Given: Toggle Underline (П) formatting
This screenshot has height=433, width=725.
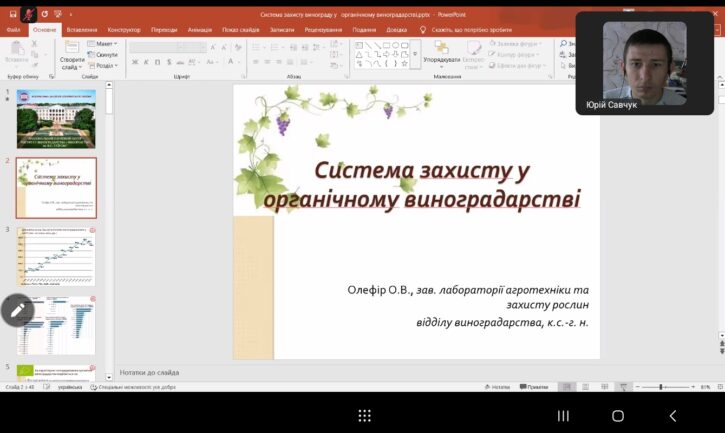Looking at the screenshot, I should [157, 62].
